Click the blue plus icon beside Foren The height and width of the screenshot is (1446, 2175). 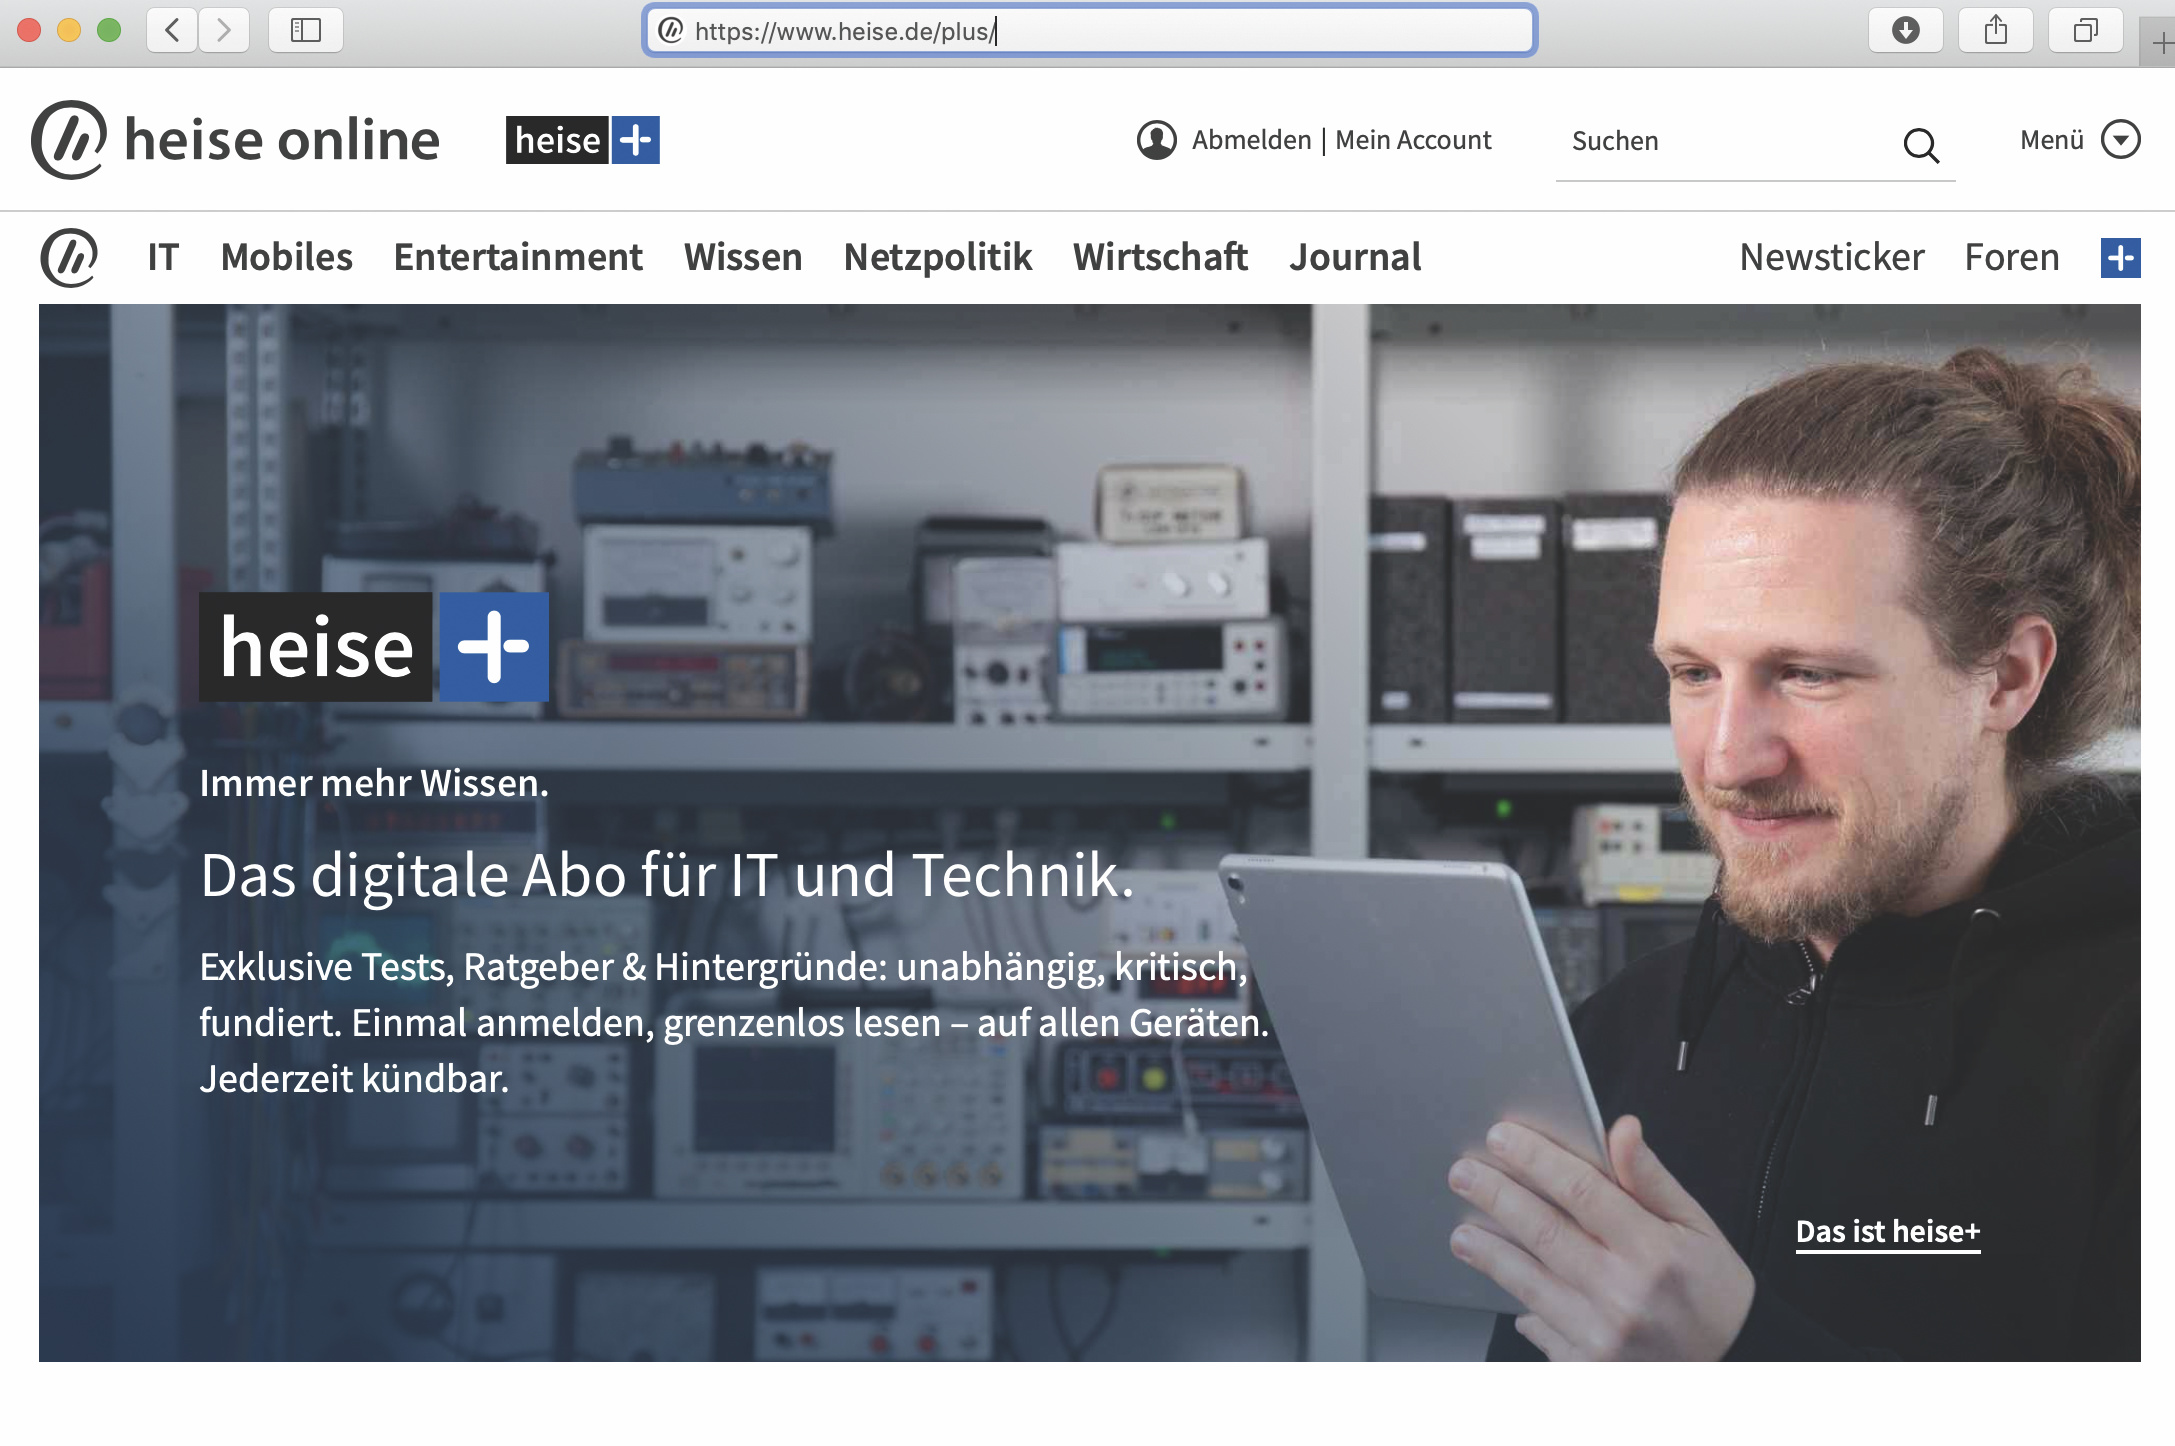2120,258
